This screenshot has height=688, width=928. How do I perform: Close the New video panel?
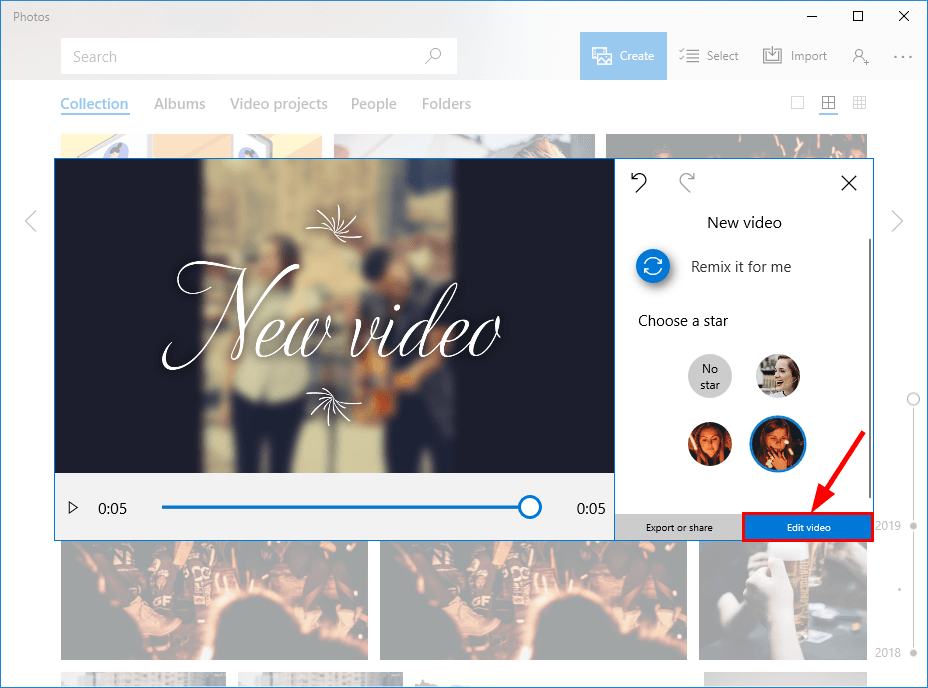click(x=849, y=183)
